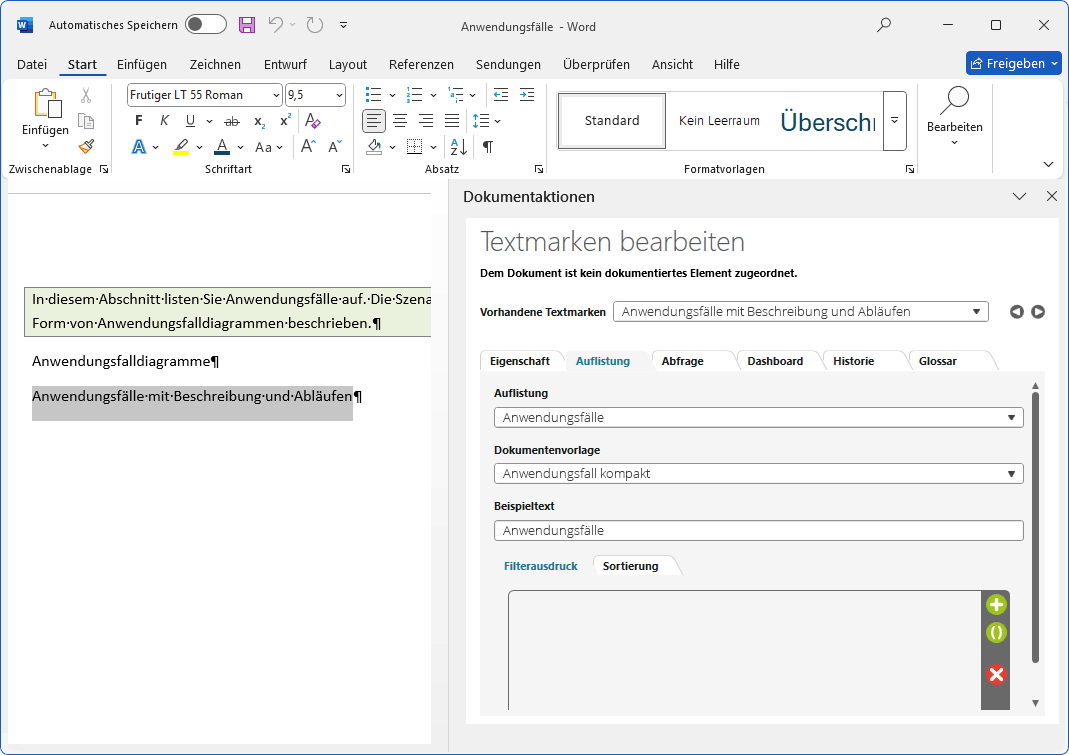Open the quick access toolbar customize arrow
This screenshot has height=755, width=1069.
click(x=344, y=25)
